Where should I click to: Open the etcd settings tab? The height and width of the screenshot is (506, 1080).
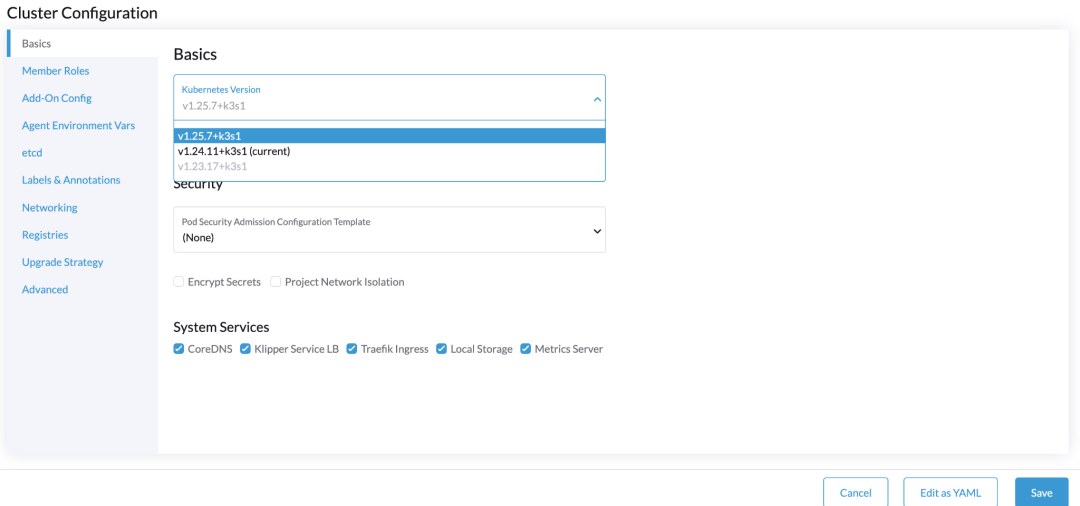pos(32,153)
